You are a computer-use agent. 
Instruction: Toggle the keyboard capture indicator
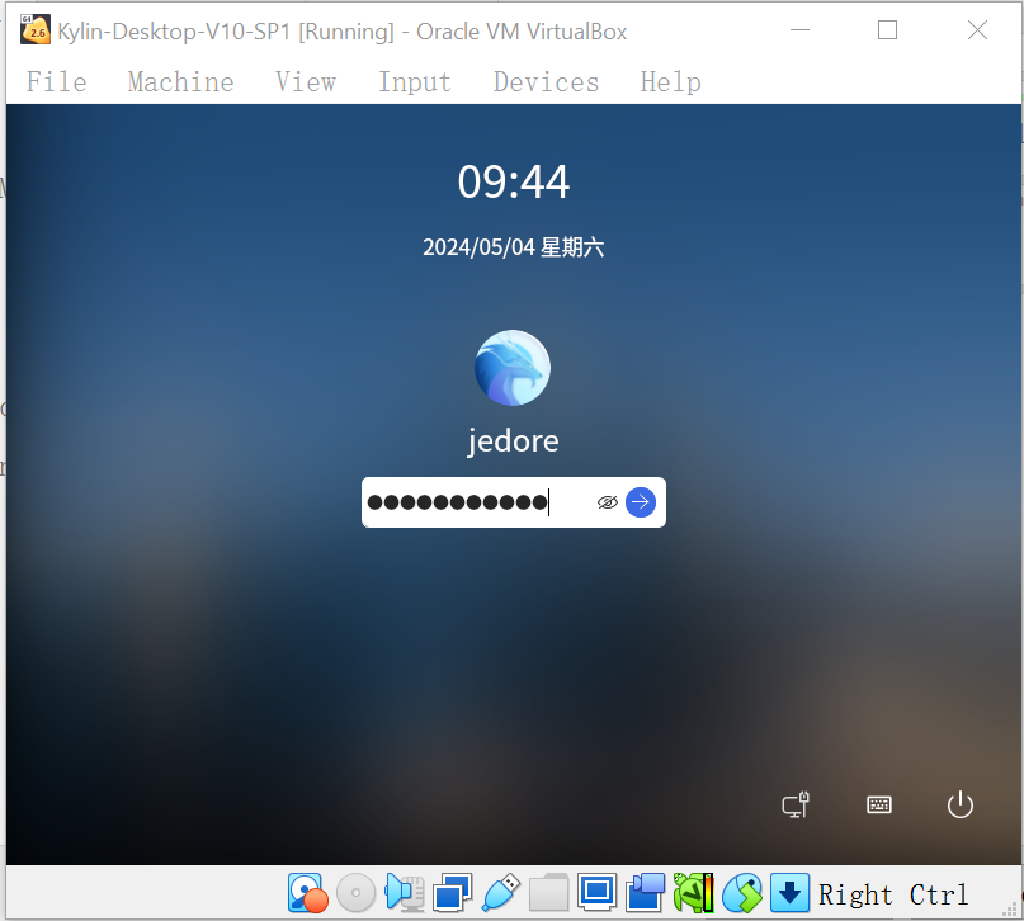[789, 891]
